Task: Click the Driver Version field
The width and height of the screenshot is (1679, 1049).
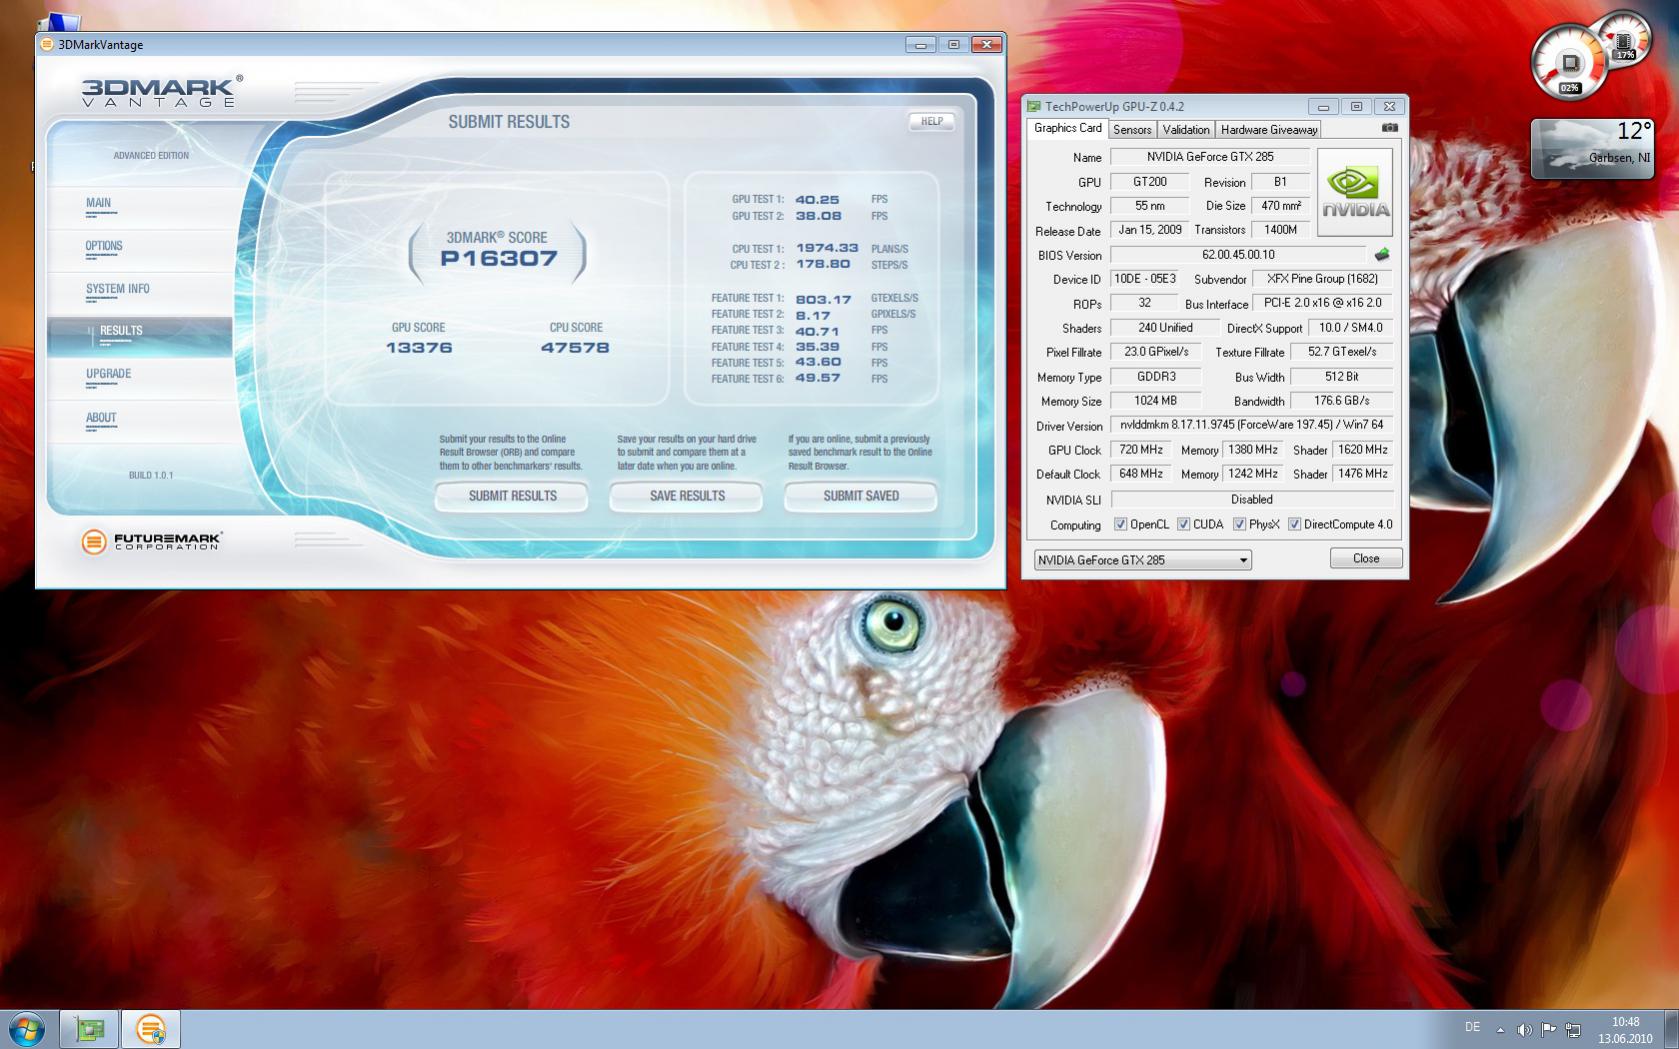Action: click(x=1252, y=425)
